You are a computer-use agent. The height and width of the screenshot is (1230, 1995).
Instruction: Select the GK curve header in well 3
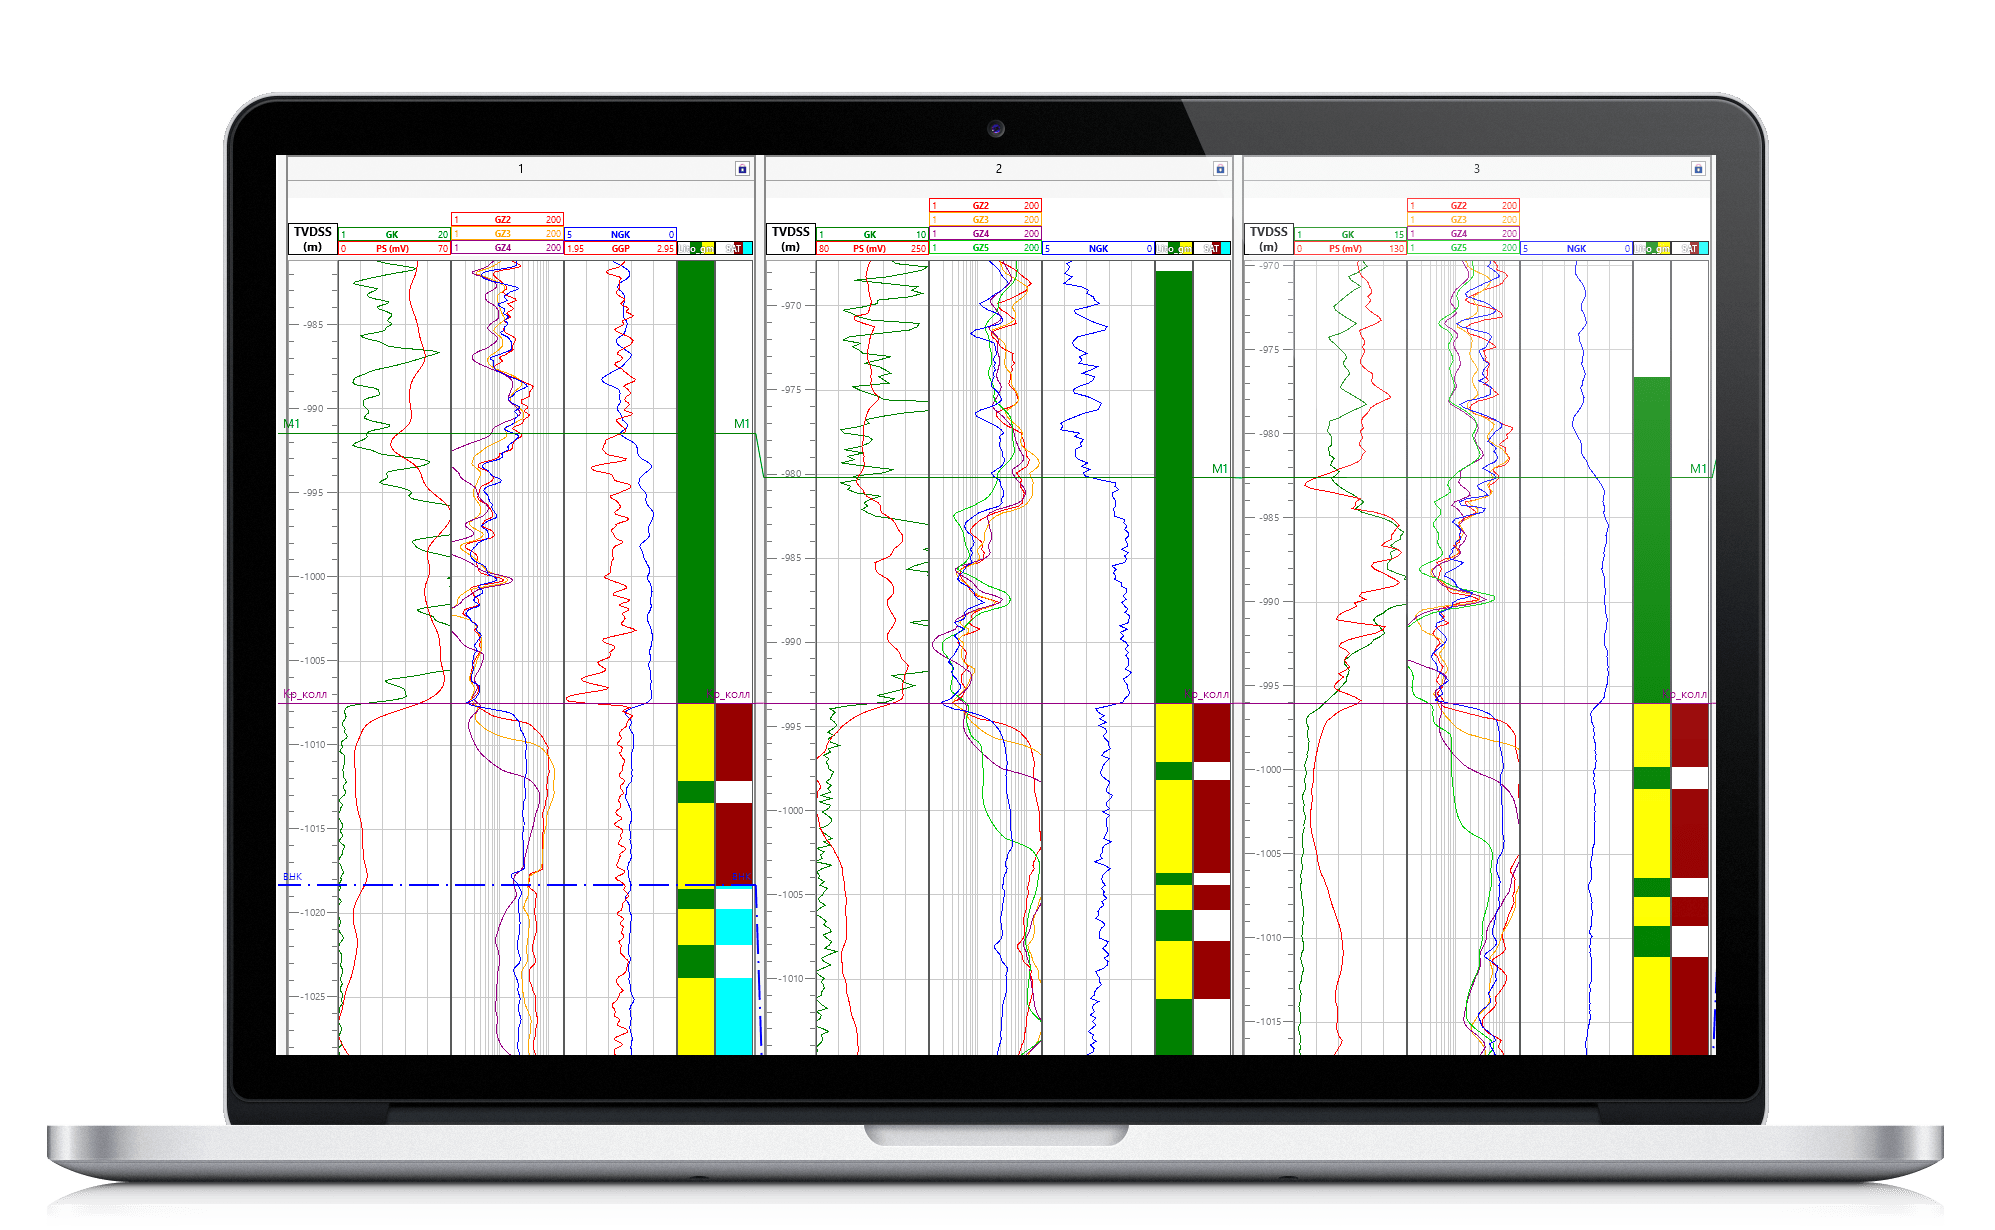coord(1350,235)
